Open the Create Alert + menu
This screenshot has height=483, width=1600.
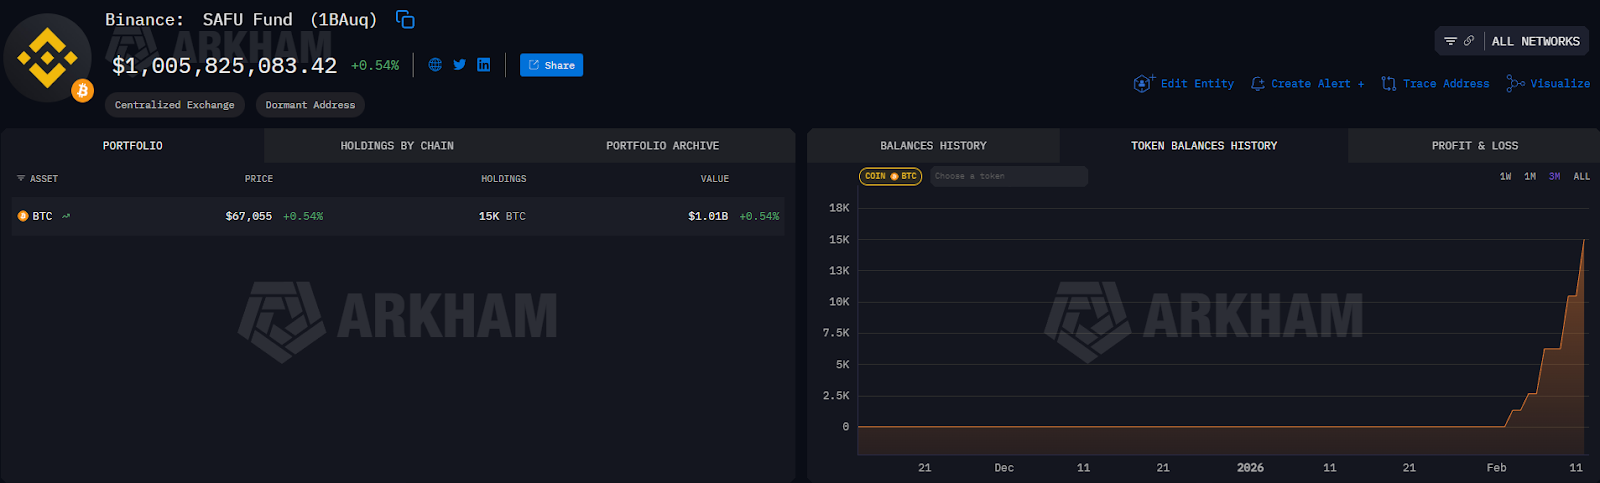(x=1308, y=84)
